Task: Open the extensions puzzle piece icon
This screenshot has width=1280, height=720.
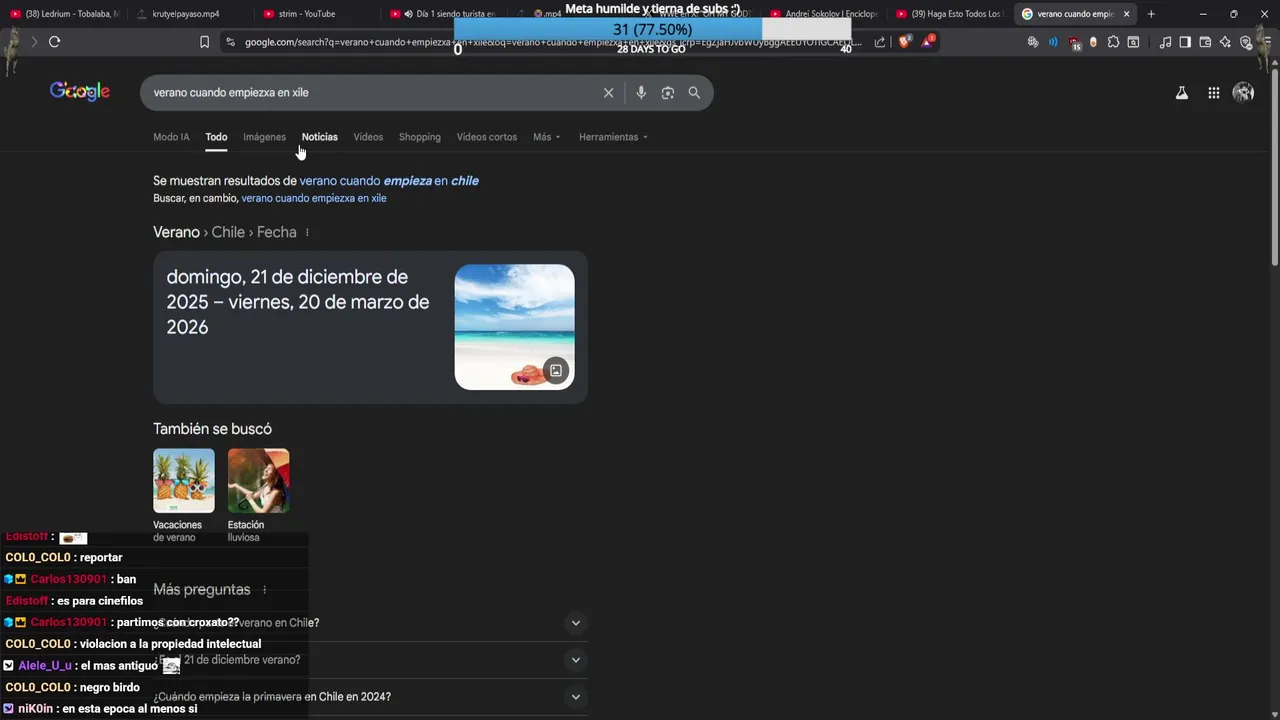Action: [1113, 42]
